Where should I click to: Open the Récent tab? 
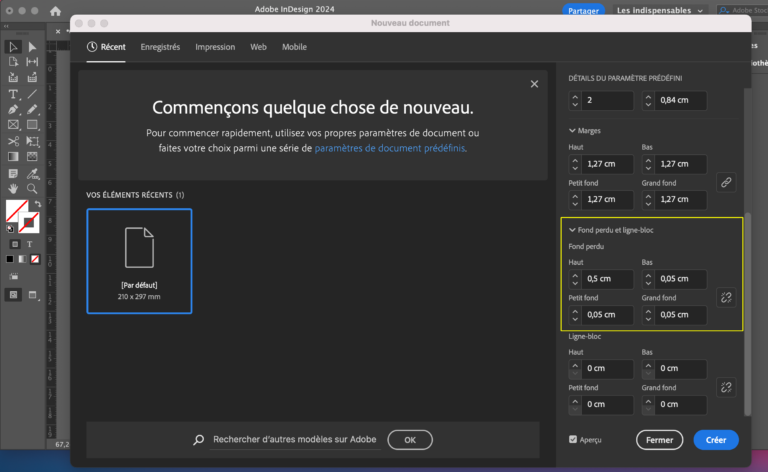click(x=106, y=47)
